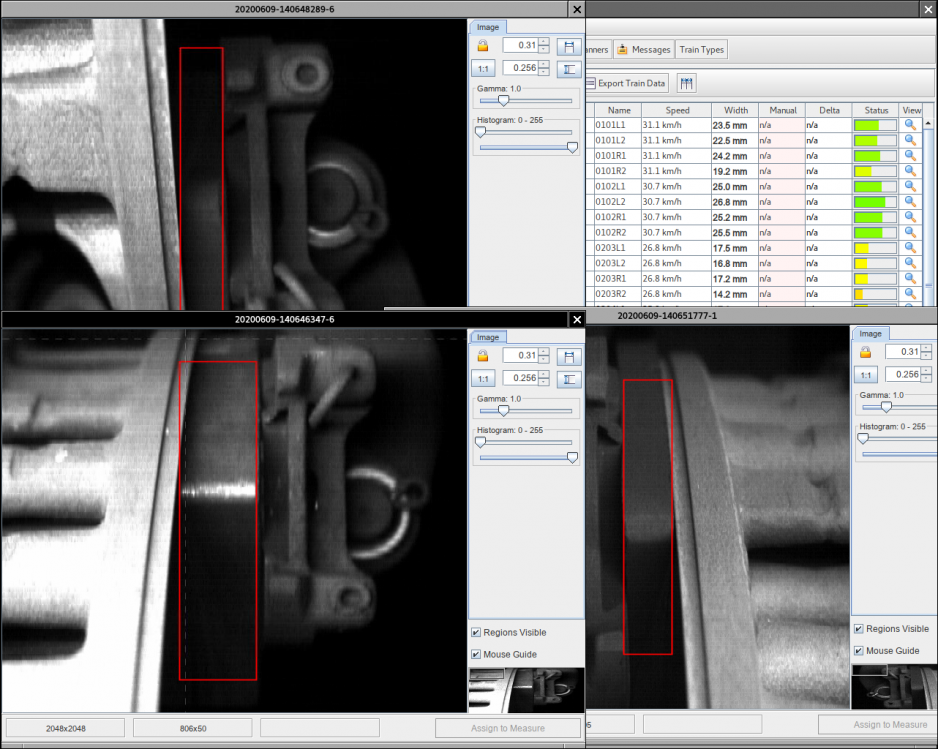Click lock icon in window 20200609-140648289-6
The height and width of the screenshot is (749, 938).
[x=483, y=46]
